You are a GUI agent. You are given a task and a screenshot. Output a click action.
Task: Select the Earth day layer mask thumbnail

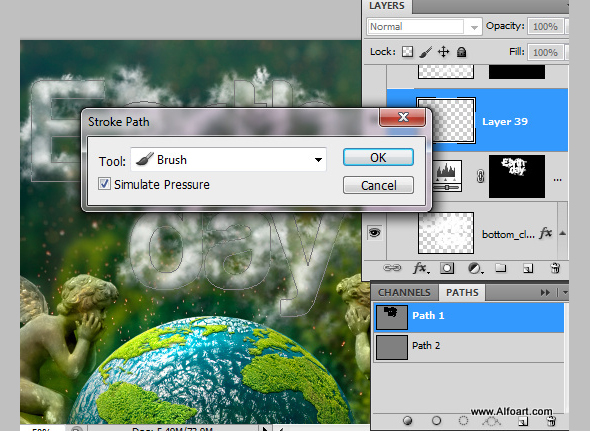tap(517, 176)
